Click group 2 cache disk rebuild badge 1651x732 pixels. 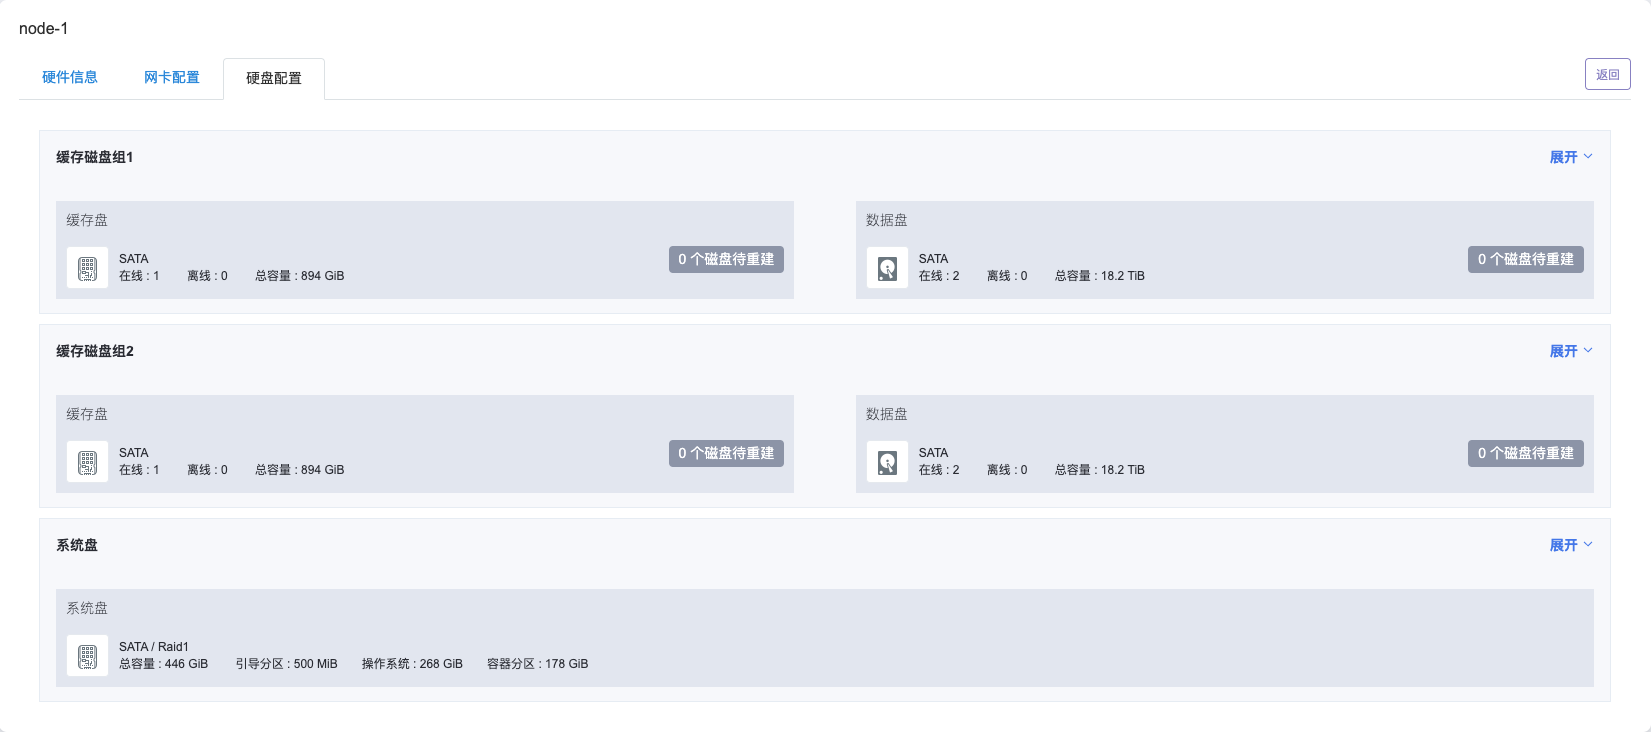coord(726,453)
